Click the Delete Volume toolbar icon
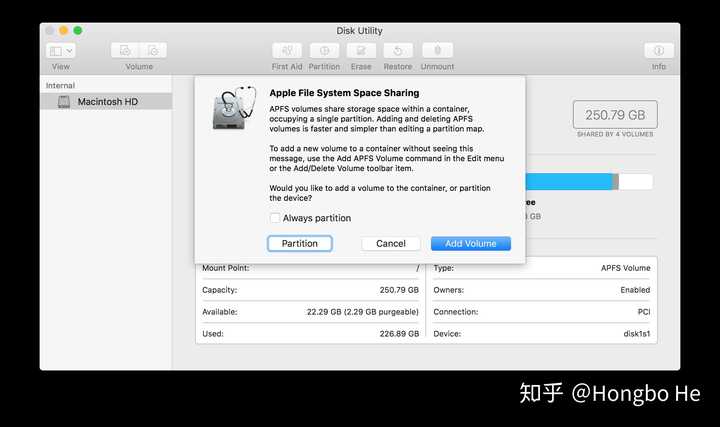 pos(153,51)
